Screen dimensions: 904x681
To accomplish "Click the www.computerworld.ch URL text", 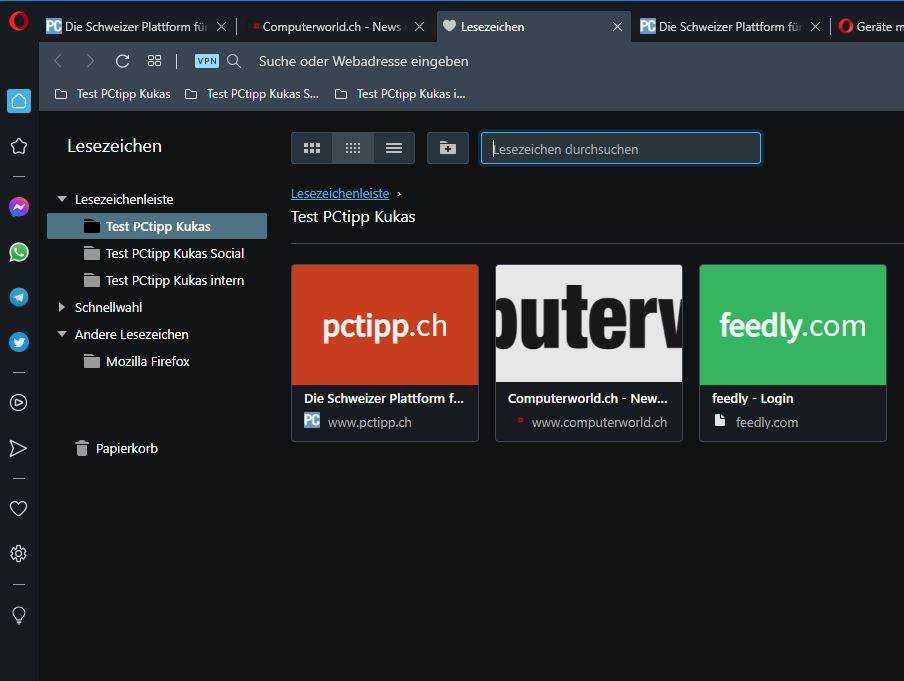I will coord(600,422).
